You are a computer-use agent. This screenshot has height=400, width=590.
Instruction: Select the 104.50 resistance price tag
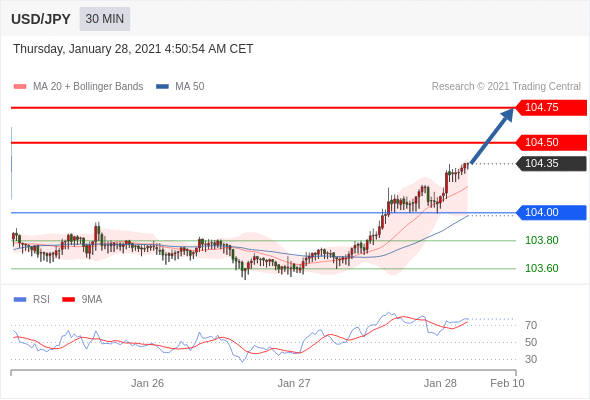(551, 143)
